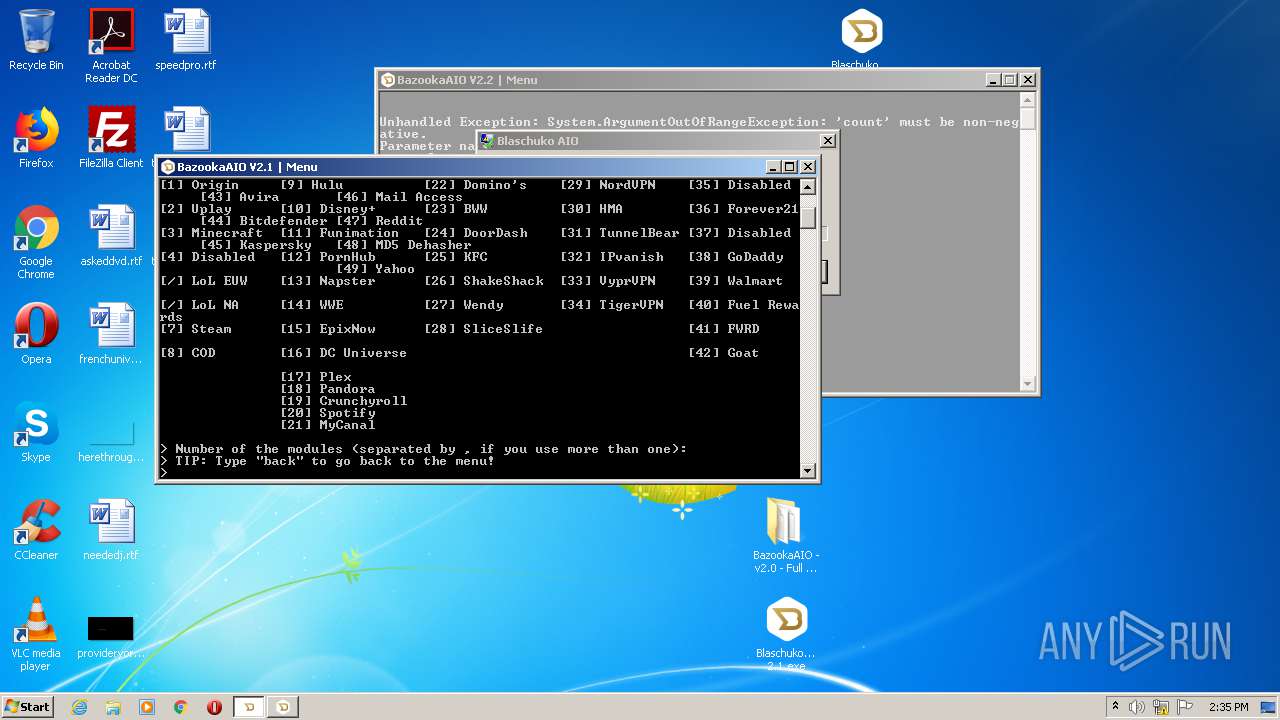Image resolution: width=1280 pixels, height=720 pixels.
Task: Click the BazookaAIO V2.2 scrollbar down arrow
Action: click(x=1027, y=383)
